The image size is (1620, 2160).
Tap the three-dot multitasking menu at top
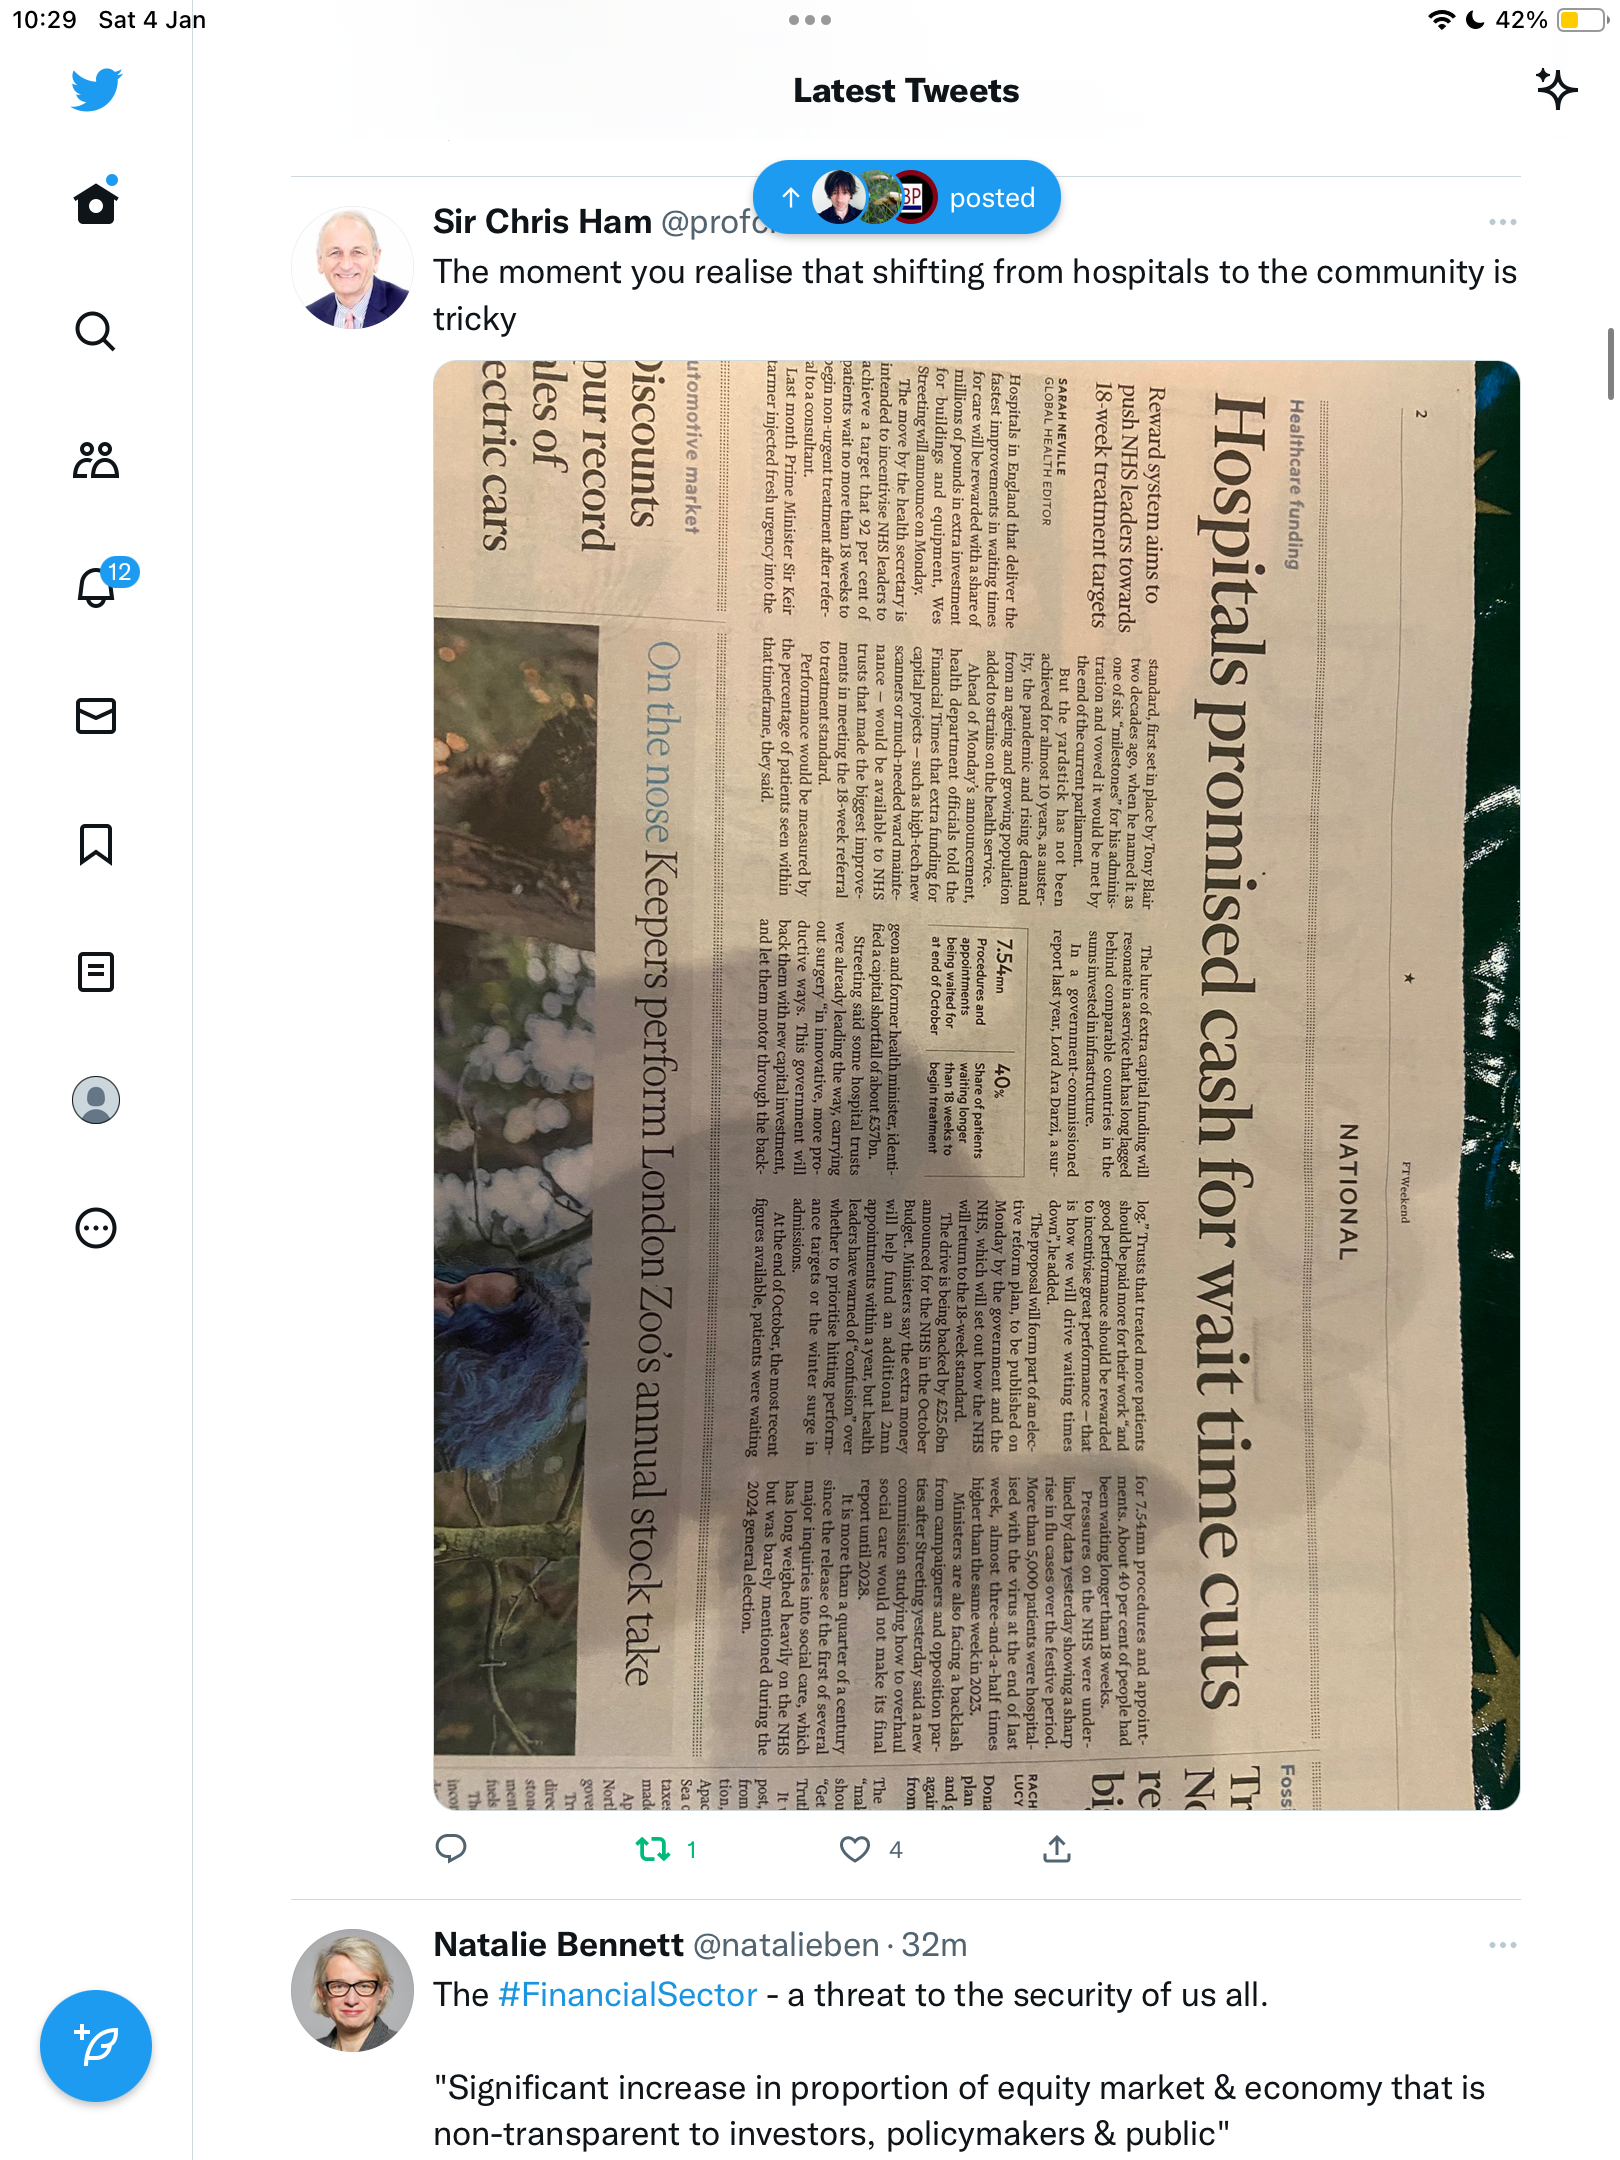click(809, 20)
